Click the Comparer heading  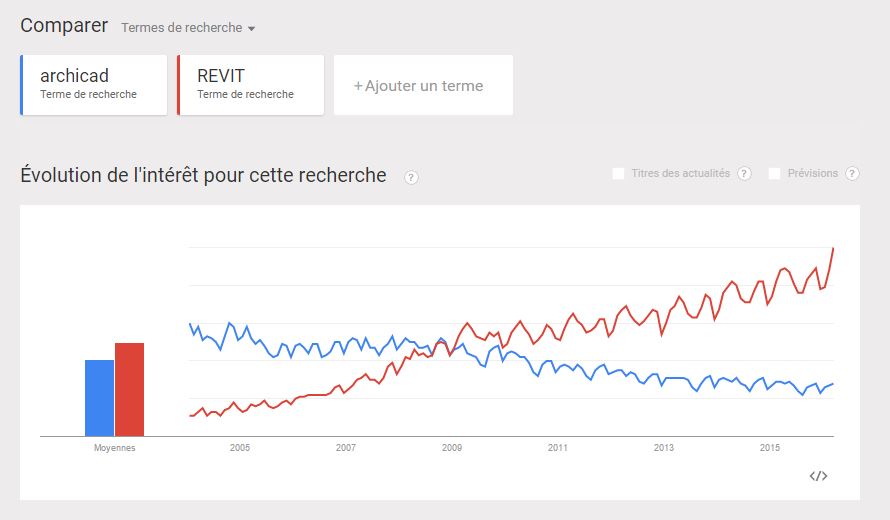pos(64,26)
